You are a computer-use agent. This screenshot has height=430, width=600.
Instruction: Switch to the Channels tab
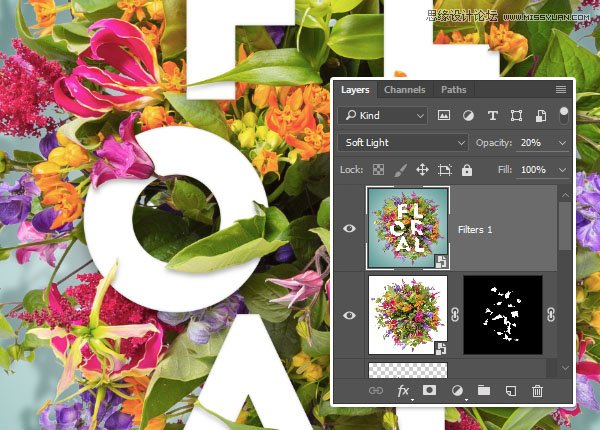404,90
